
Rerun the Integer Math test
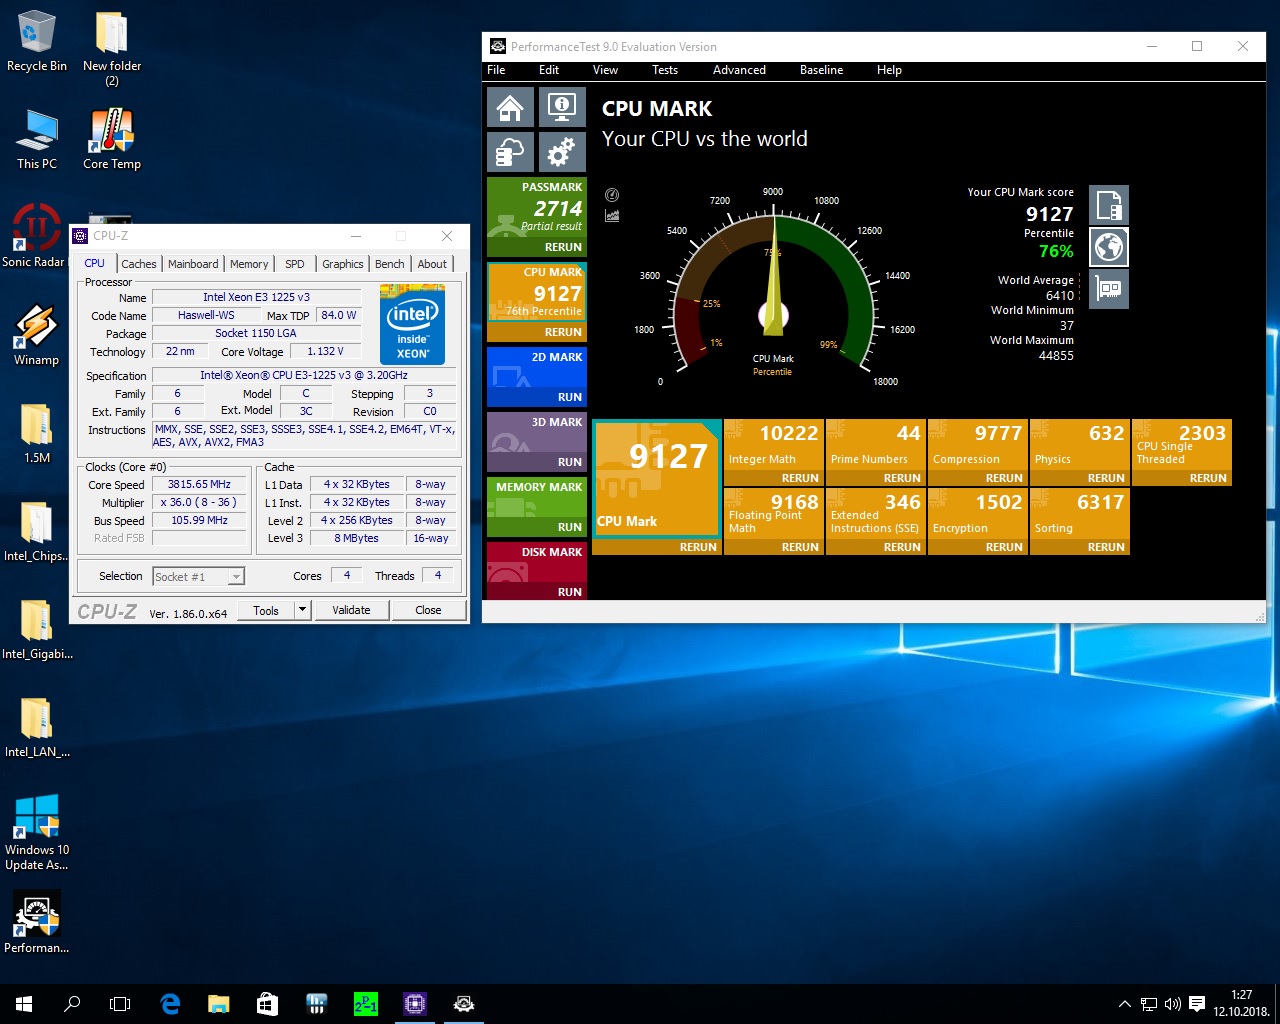(800, 478)
